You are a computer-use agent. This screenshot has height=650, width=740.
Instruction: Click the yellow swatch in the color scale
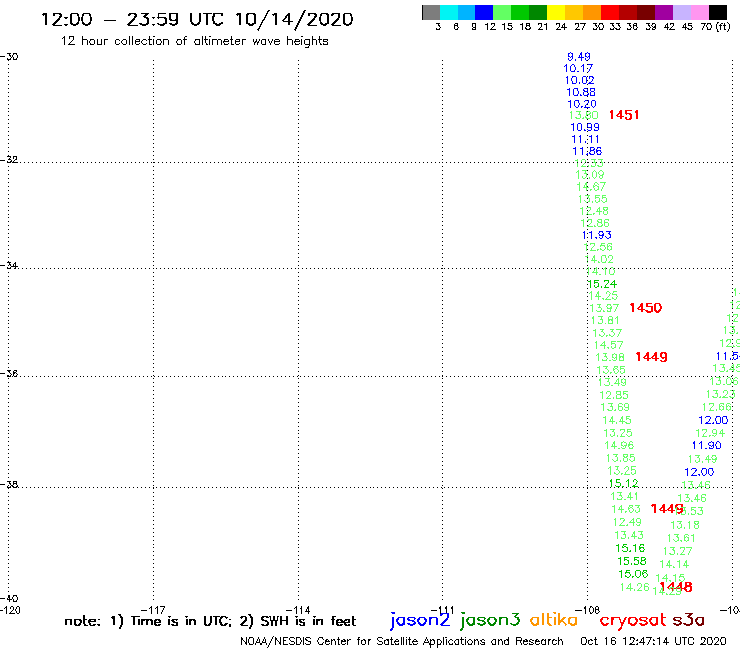click(556, 12)
